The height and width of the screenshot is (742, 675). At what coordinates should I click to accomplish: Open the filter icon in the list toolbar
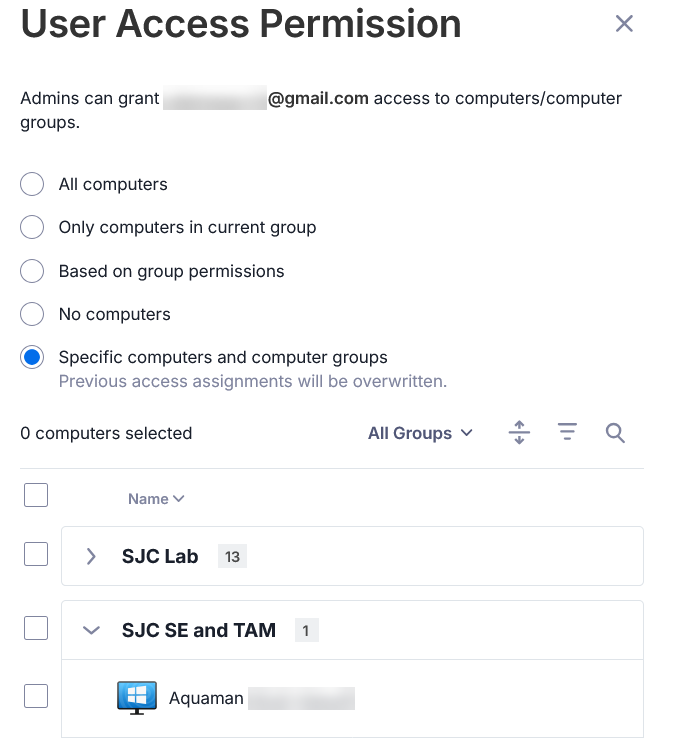tap(567, 432)
